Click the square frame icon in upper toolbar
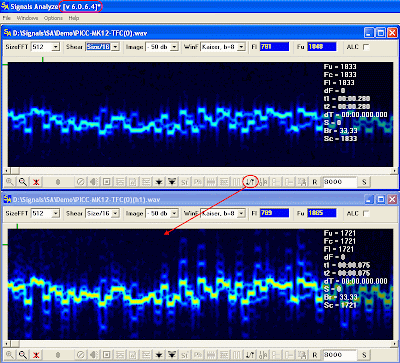This screenshot has height=363, width=400. (x=107, y=182)
